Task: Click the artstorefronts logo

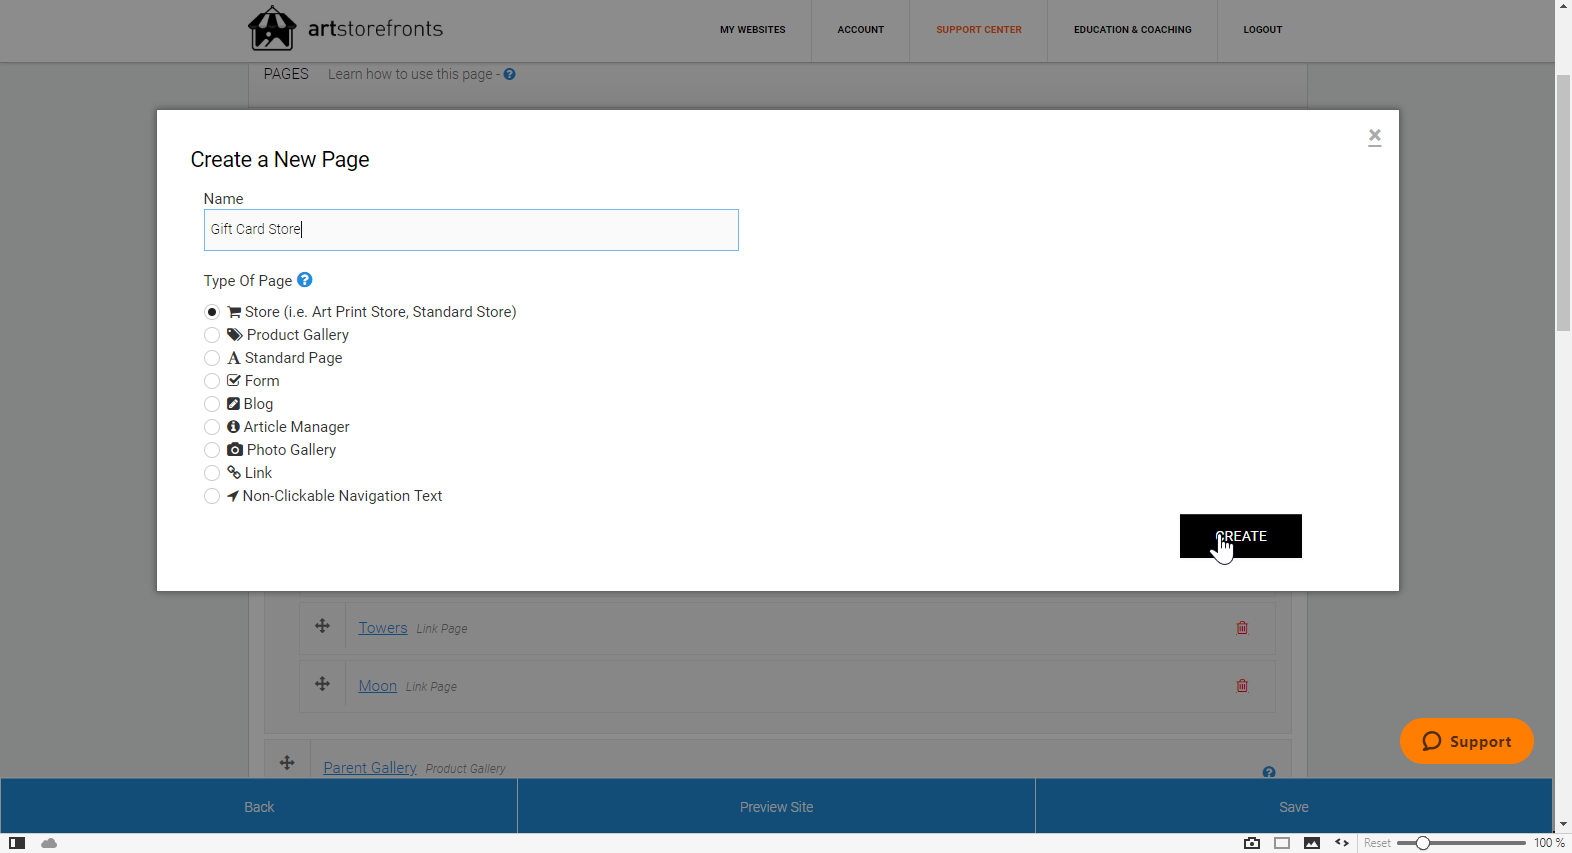Action: tap(346, 29)
